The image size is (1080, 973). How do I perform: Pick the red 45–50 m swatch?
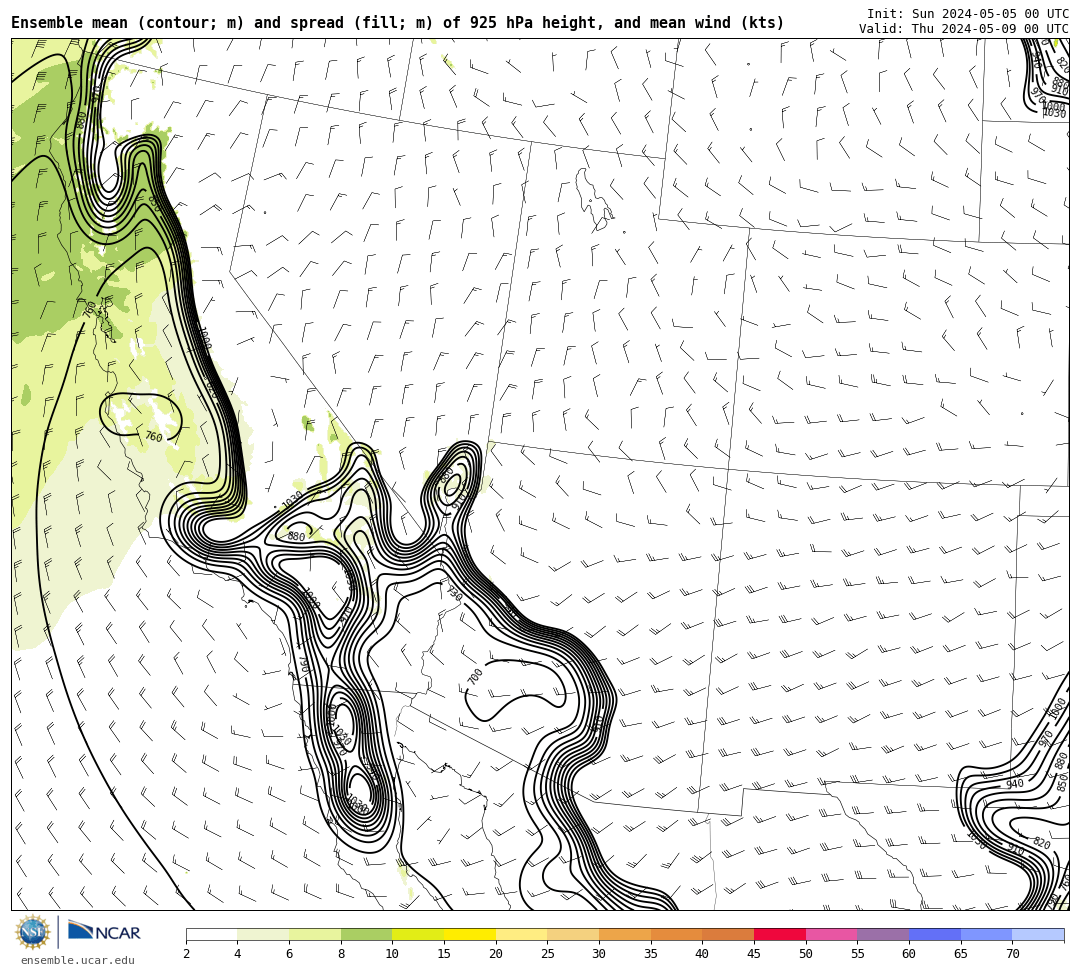(780, 934)
